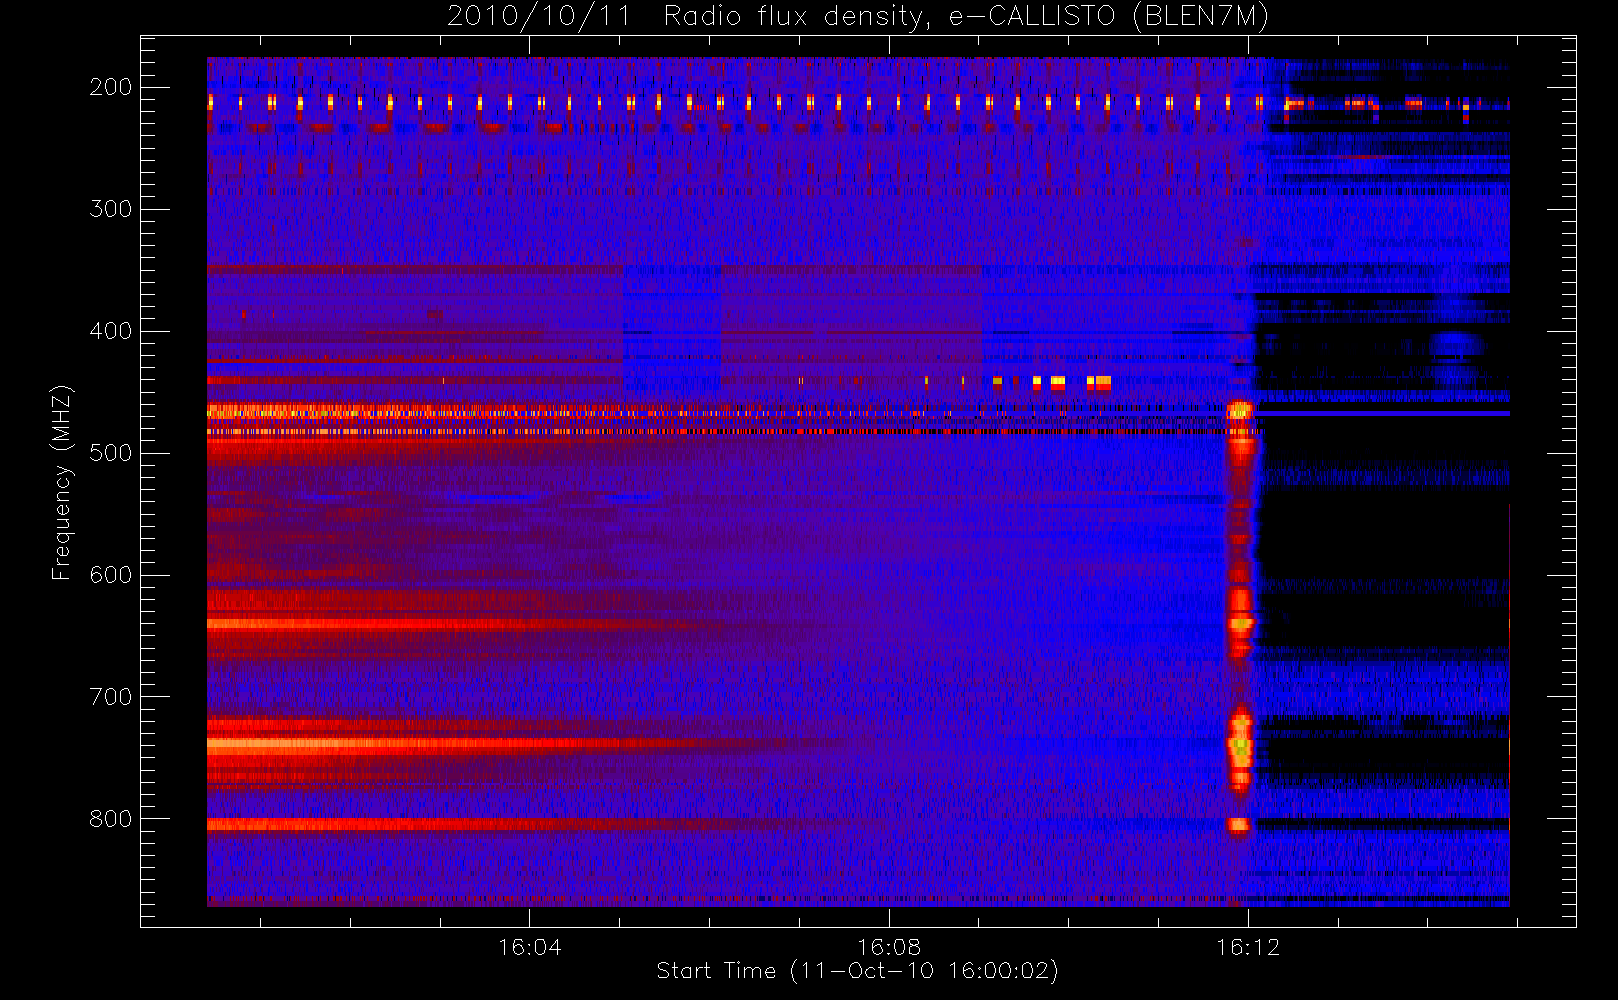Click the 500 frequency axis label
Image resolution: width=1618 pixels, height=1000 pixels.
tap(110, 453)
